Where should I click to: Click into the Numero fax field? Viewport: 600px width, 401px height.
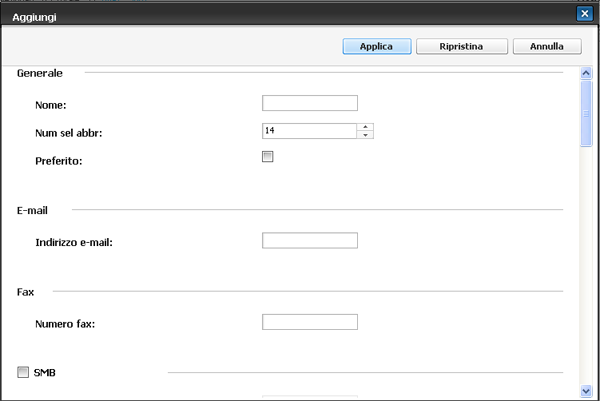click(x=309, y=322)
